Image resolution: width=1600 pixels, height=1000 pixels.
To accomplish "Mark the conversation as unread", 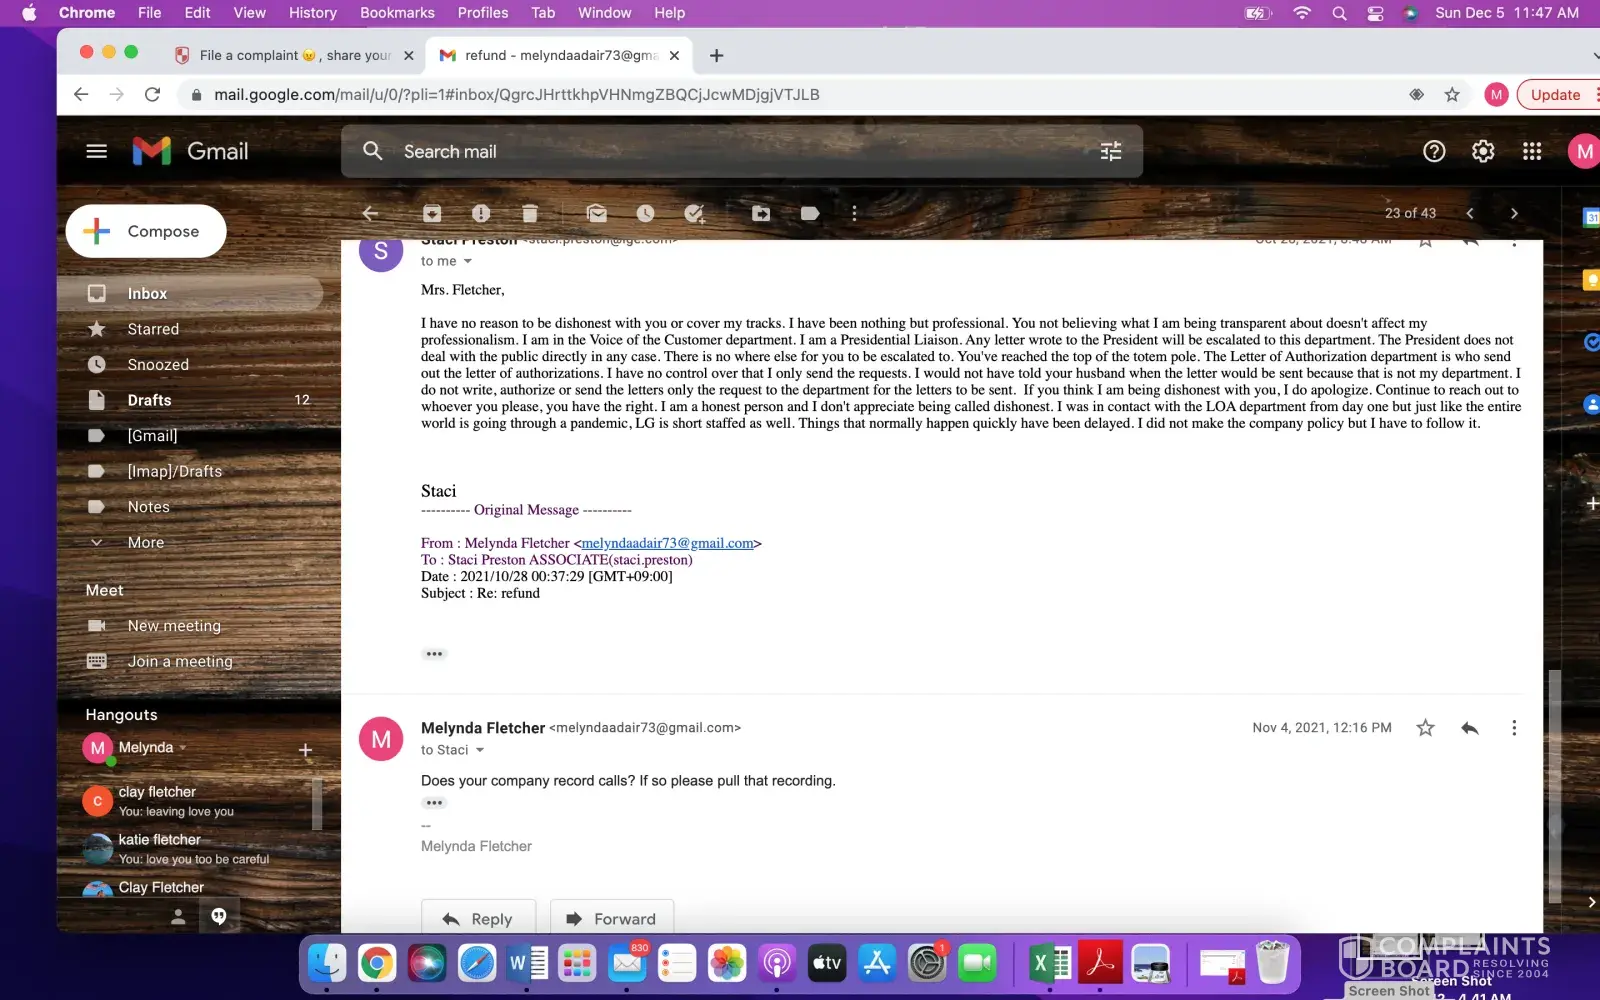I will 597,213.
